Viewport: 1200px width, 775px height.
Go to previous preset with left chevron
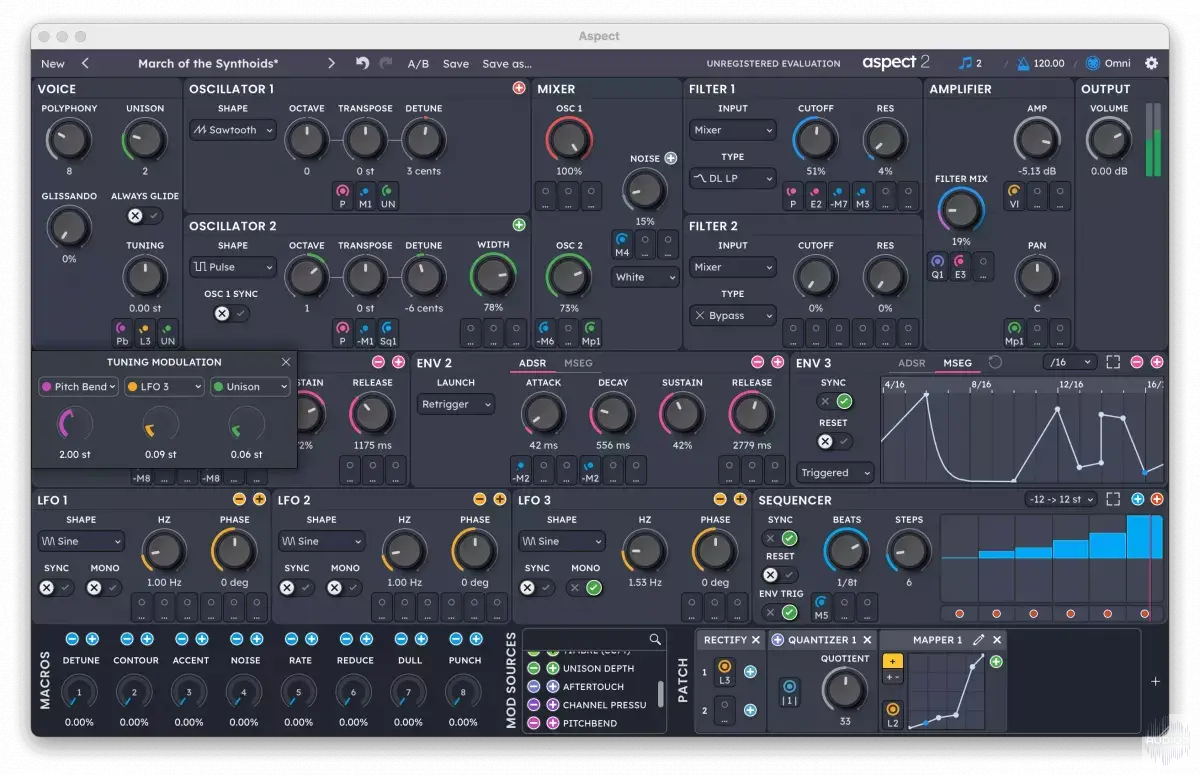click(85, 63)
